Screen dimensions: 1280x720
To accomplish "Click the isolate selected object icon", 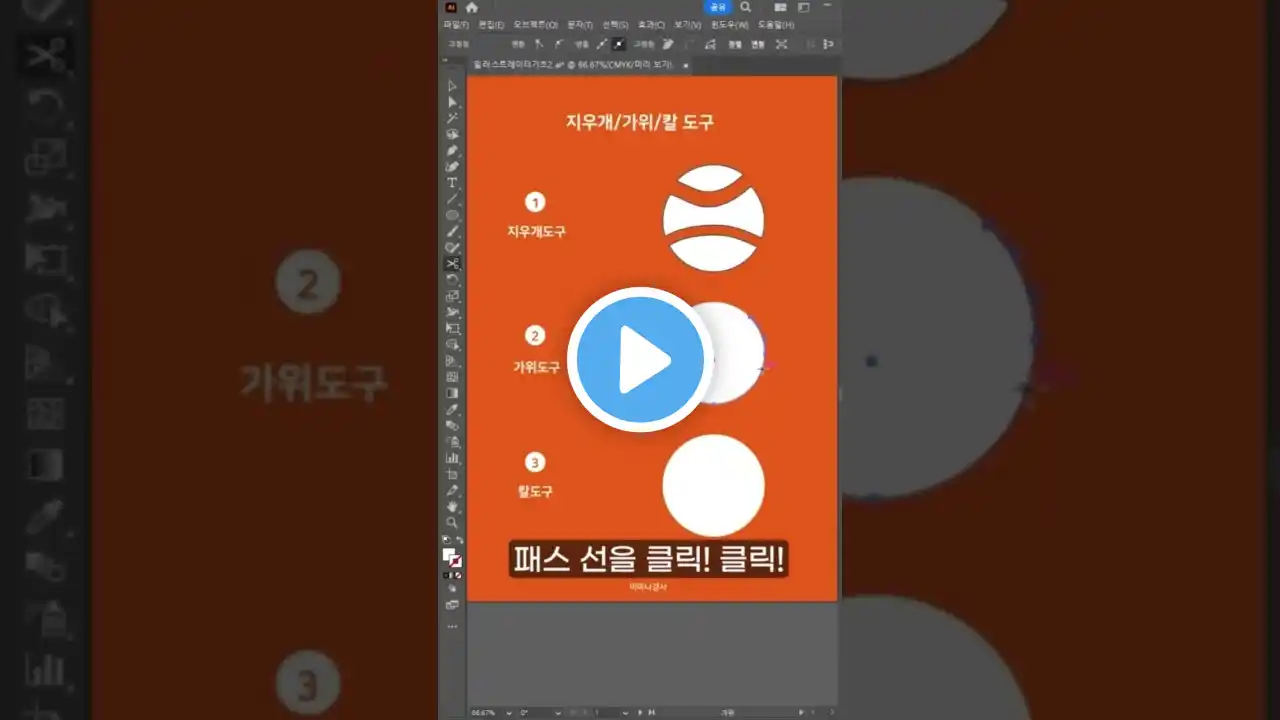I will pos(781,44).
